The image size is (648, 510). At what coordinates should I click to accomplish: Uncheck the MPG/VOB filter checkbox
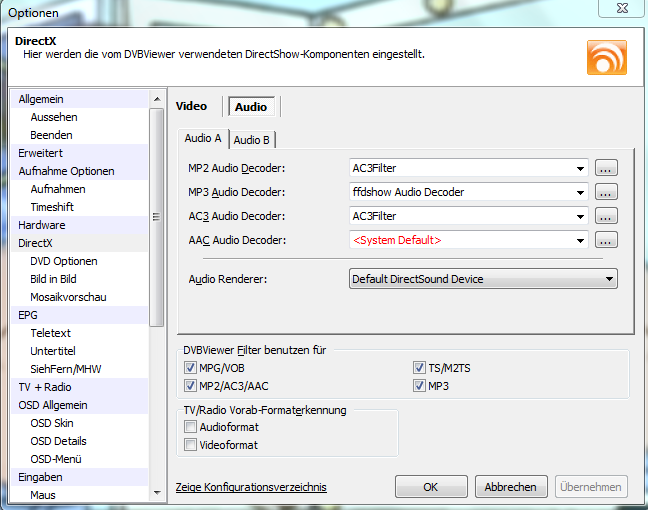coord(190,367)
